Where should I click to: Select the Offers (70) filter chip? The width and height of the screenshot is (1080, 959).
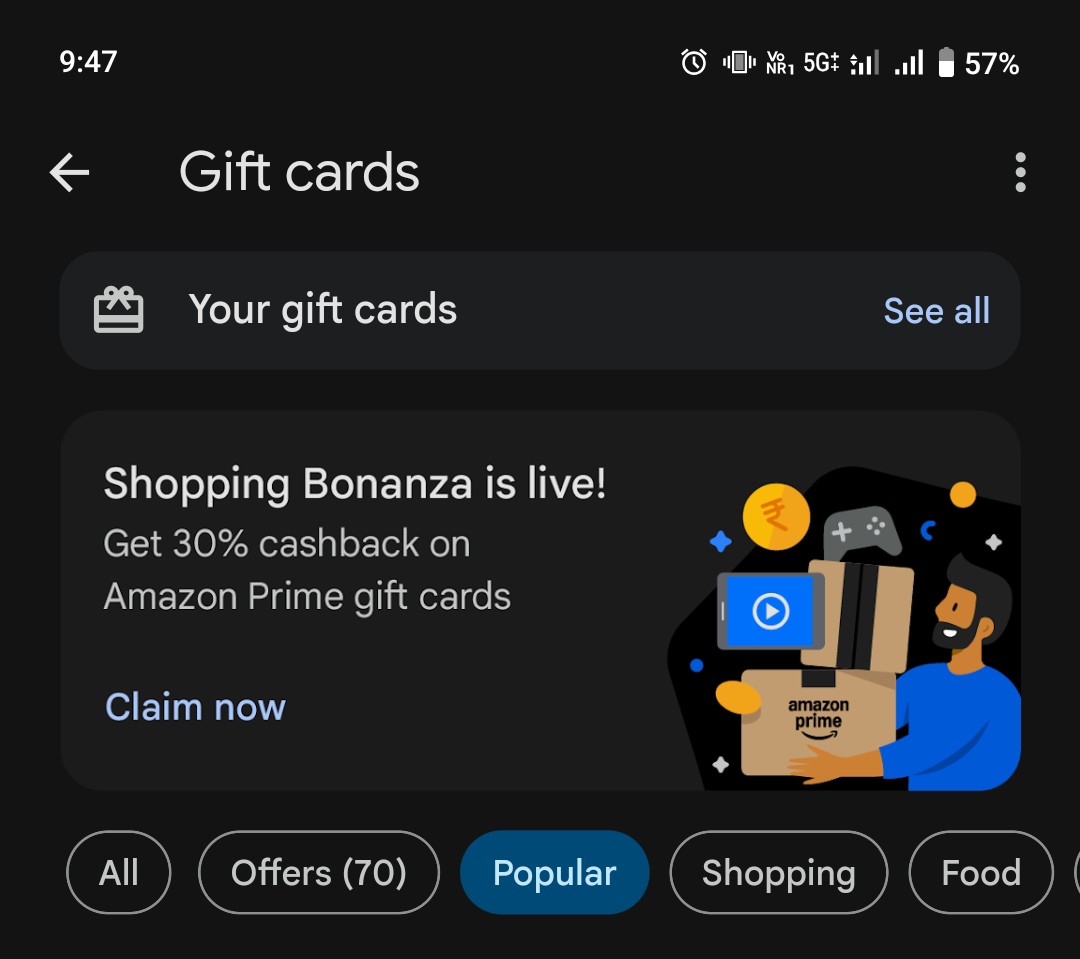[x=319, y=872]
